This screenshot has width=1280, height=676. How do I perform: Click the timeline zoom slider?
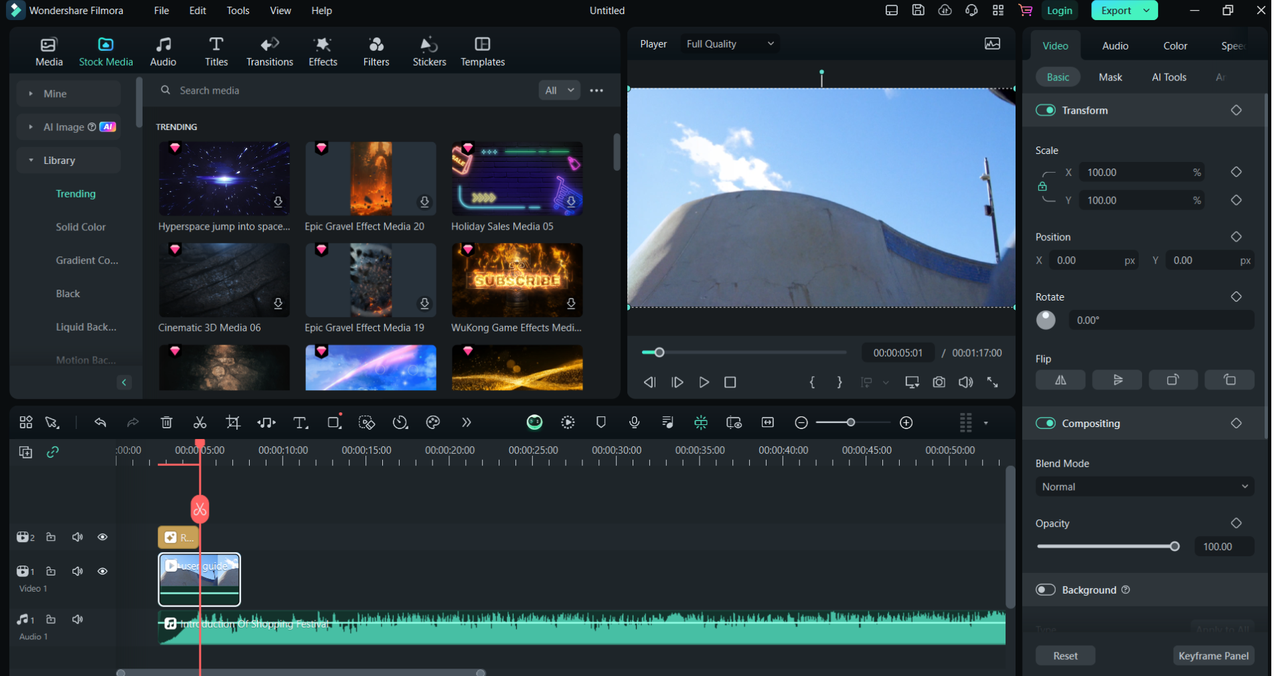tap(853, 423)
